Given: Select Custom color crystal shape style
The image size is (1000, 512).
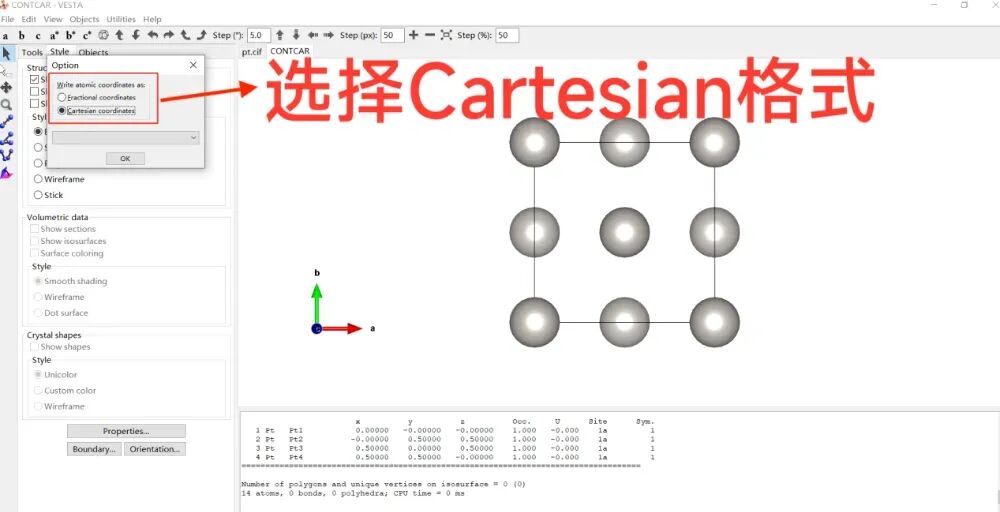Looking at the screenshot, I should pyautogui.click(x=65, y=390).
